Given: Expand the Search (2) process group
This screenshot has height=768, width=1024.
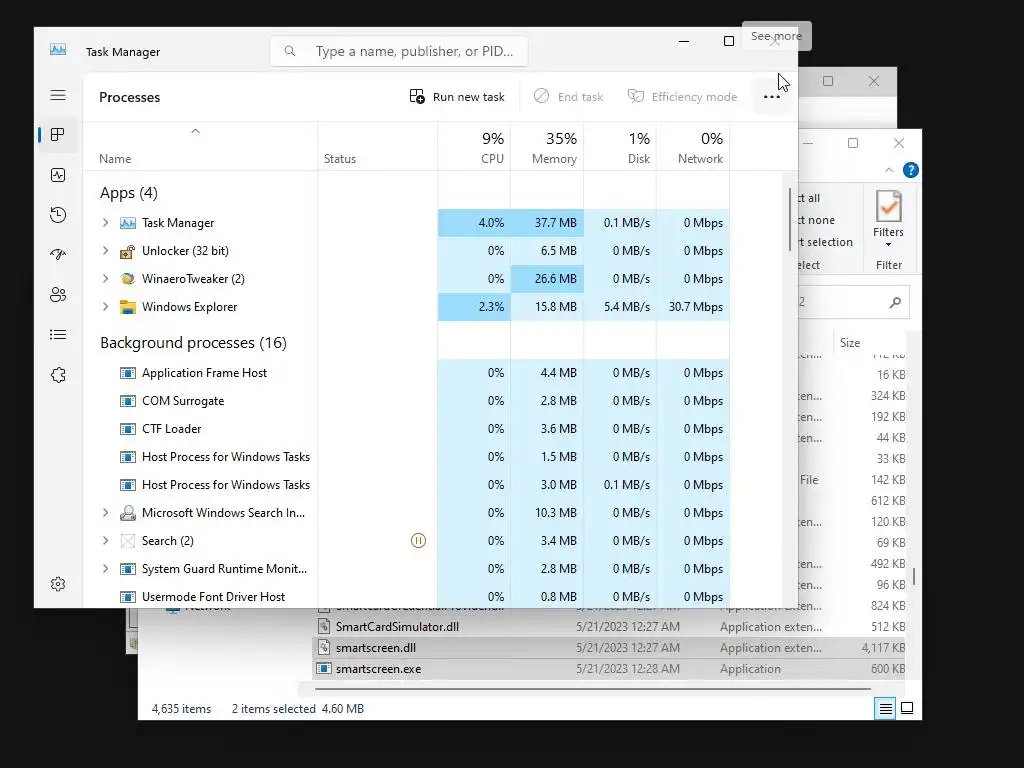Looking at the screenshot, I should pyautogui.click(x=105, y=541).
